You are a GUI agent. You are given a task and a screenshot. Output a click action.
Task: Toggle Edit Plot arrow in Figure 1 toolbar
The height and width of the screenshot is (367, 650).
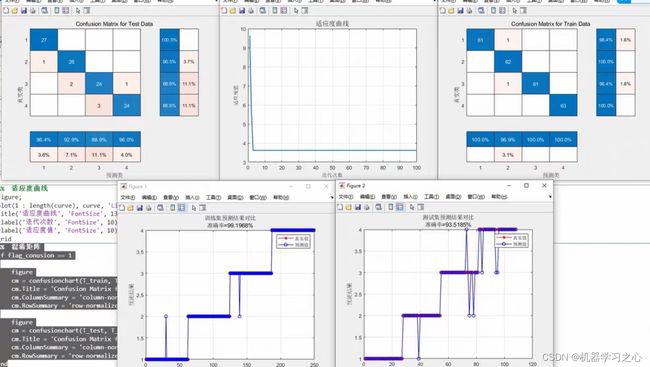click(x=194, y=208)
